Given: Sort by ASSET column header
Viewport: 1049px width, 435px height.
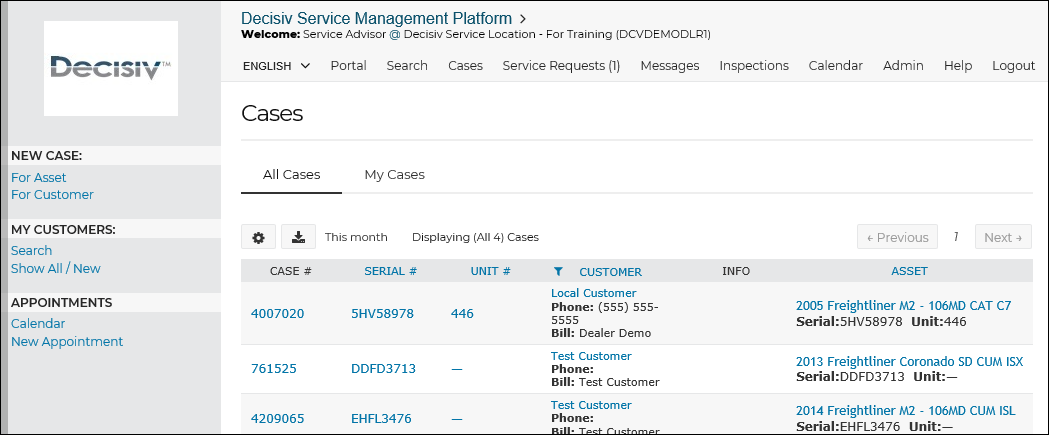Looking at the screenshot, I should (909, 271).
